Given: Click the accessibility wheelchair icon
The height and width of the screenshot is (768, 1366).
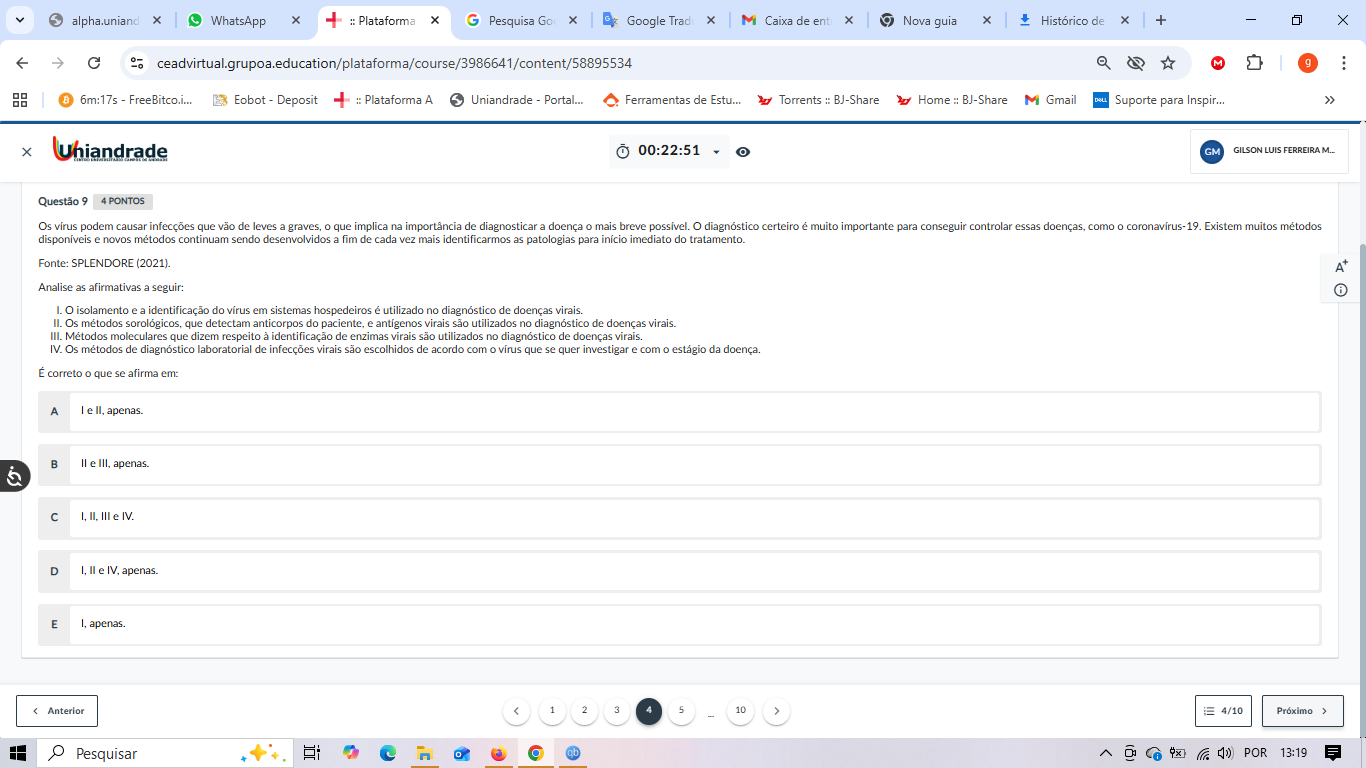Looking at the screenshot, I should pos(14,476).
